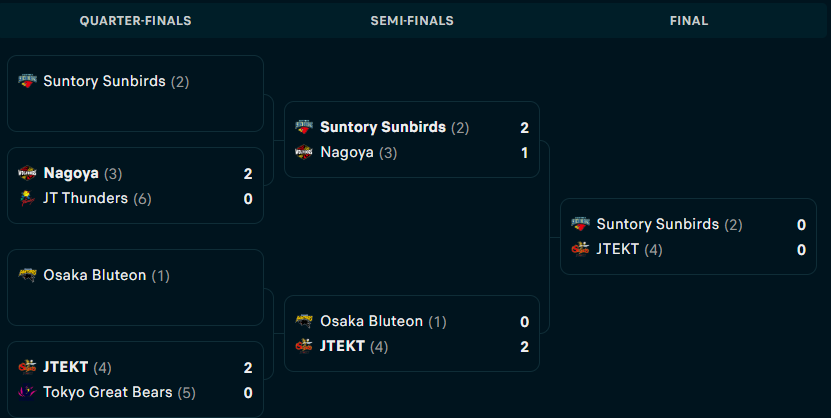Click Osaka Bluteon logo in quarter-finals
The width and height of the screenshot is (831, 418).
pyautogui.click(x=28, y=275)
